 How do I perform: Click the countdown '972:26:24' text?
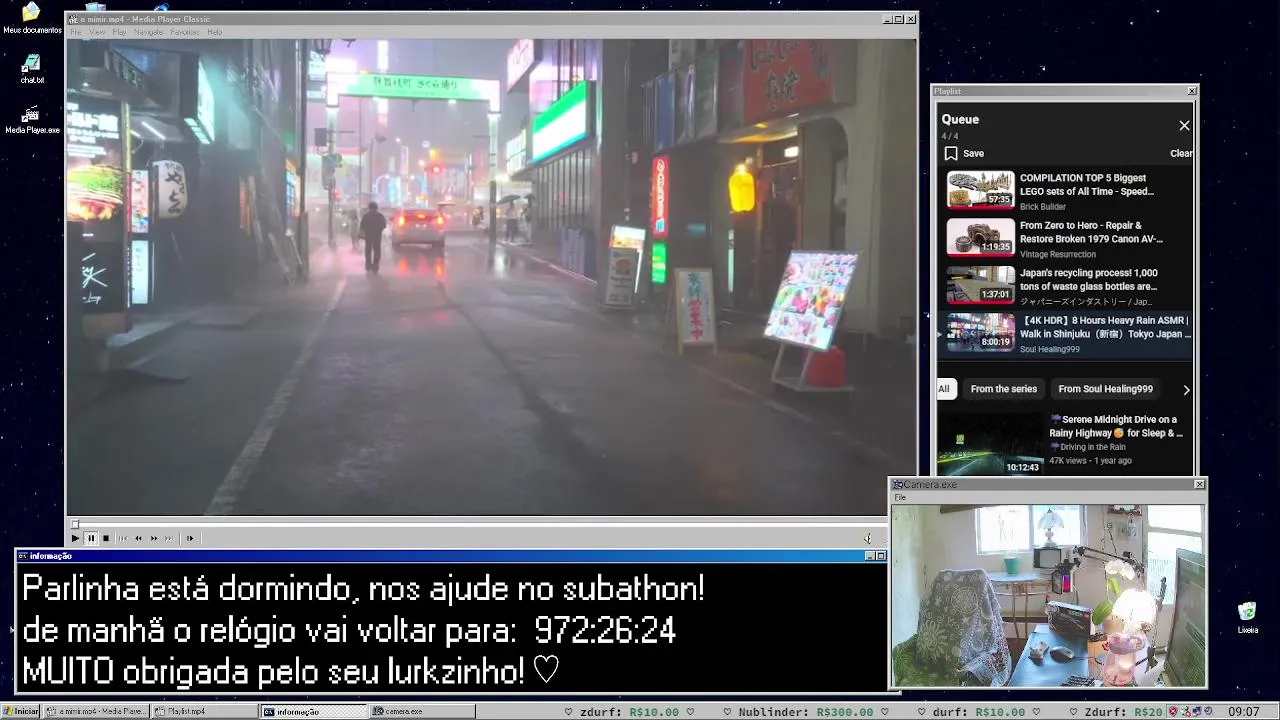click(605, 630)
